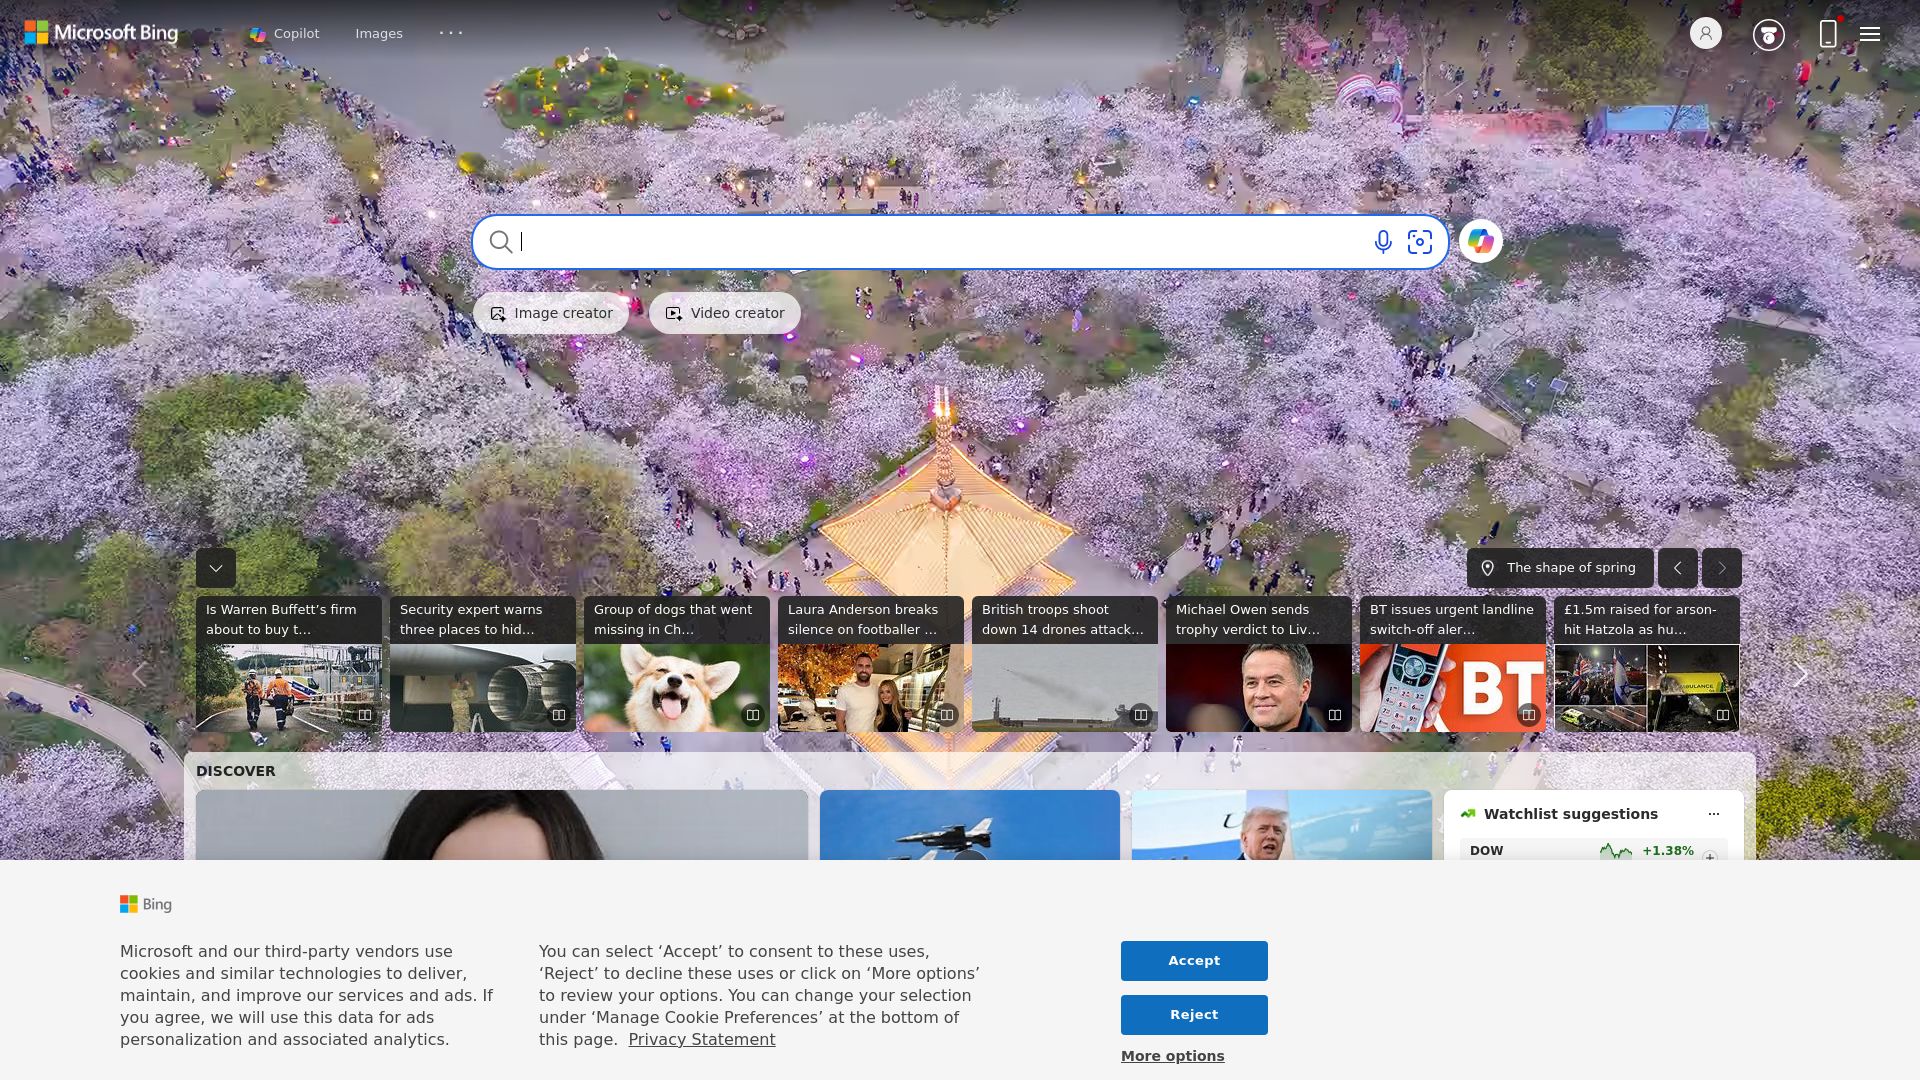This screenshot has height=1080, width=1920.
Task: Go back in carousel with left arrow
Action: 140,675
